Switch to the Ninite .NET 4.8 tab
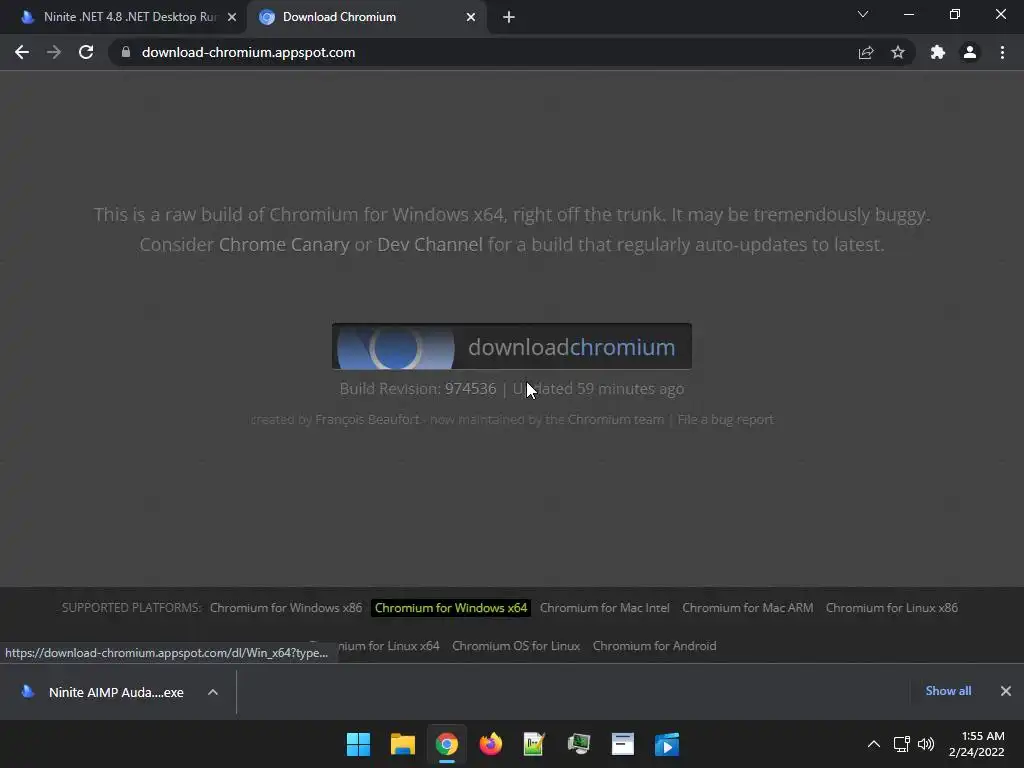Viewport: 1024px width, 768px height. click(x=123, y=17)
